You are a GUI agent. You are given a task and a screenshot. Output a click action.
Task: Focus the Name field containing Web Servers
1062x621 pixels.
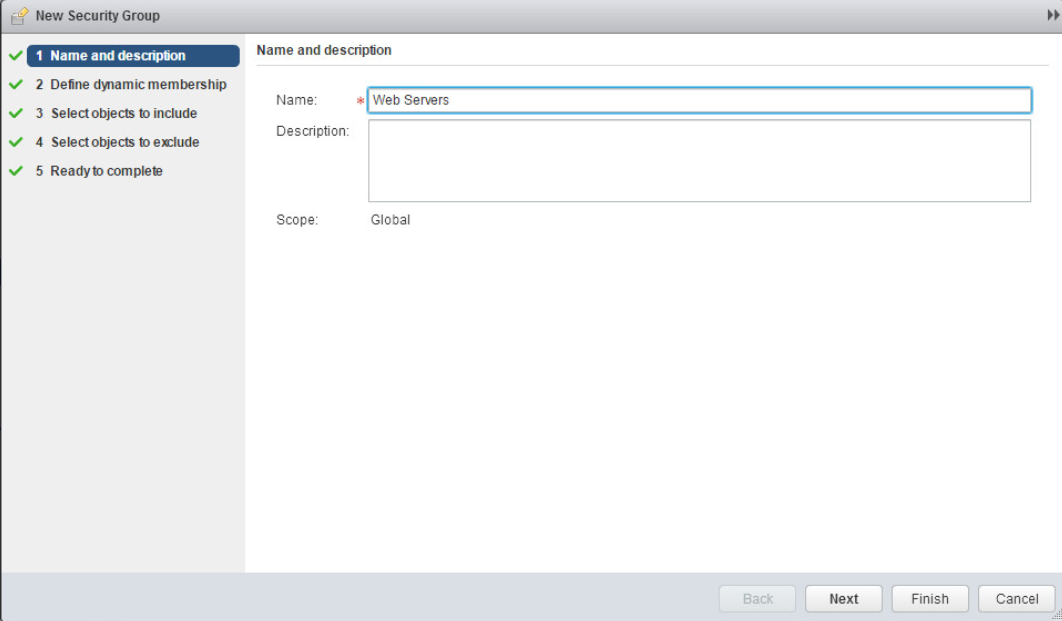[699, 100]
